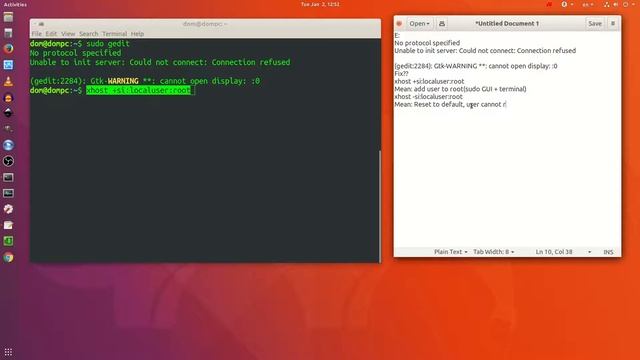
Task: Click the highlighted xhost command in terminal
Action: click(x=138, y=90)
